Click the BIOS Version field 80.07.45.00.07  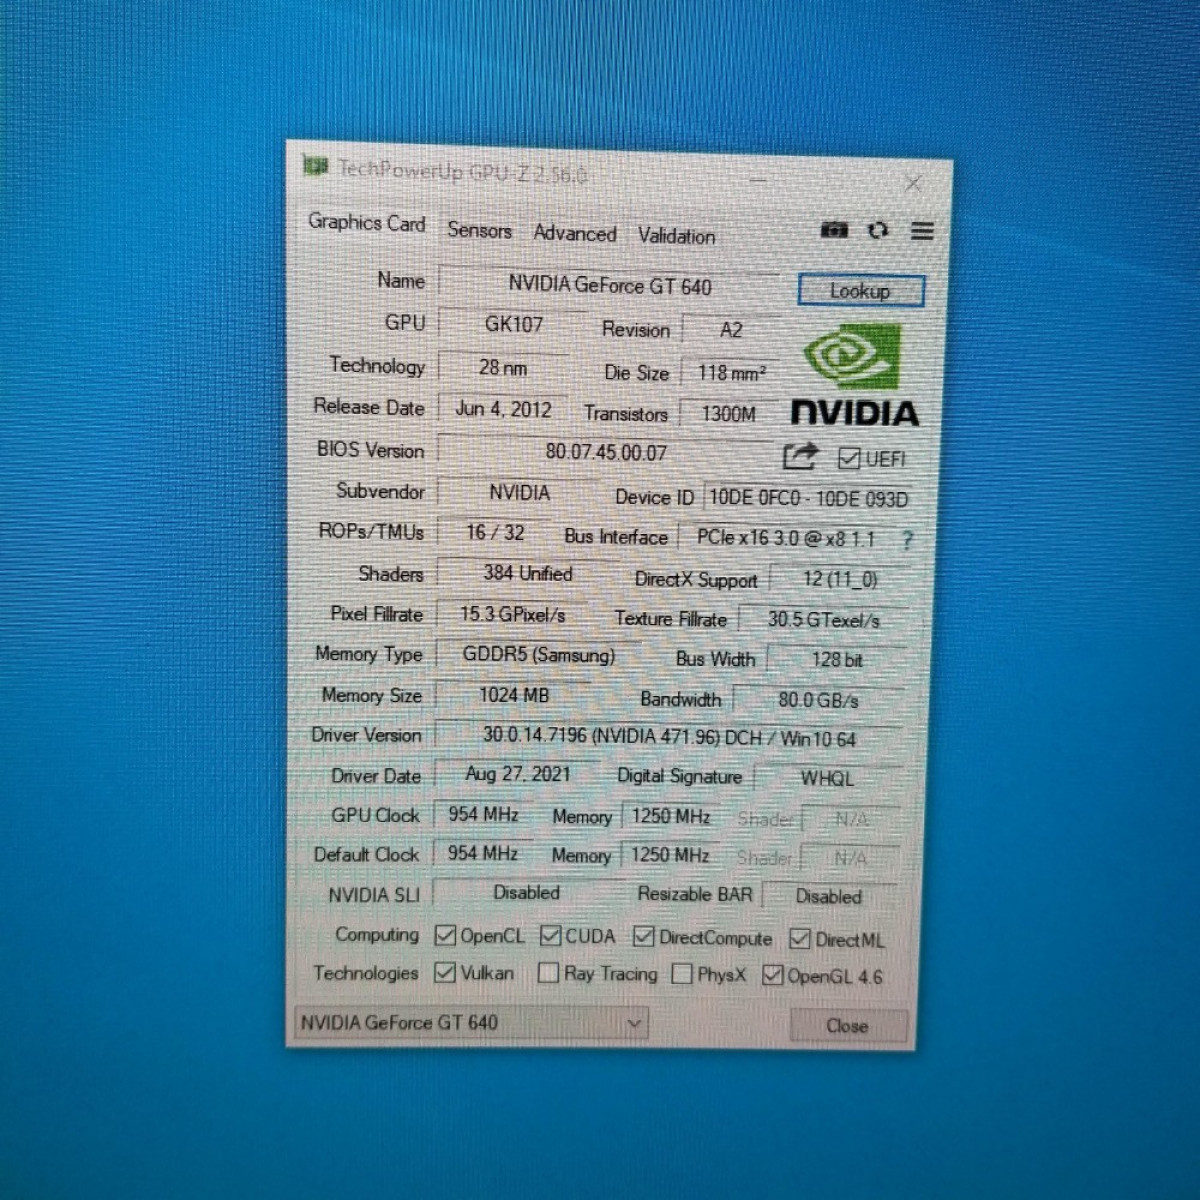pos(606,452)
